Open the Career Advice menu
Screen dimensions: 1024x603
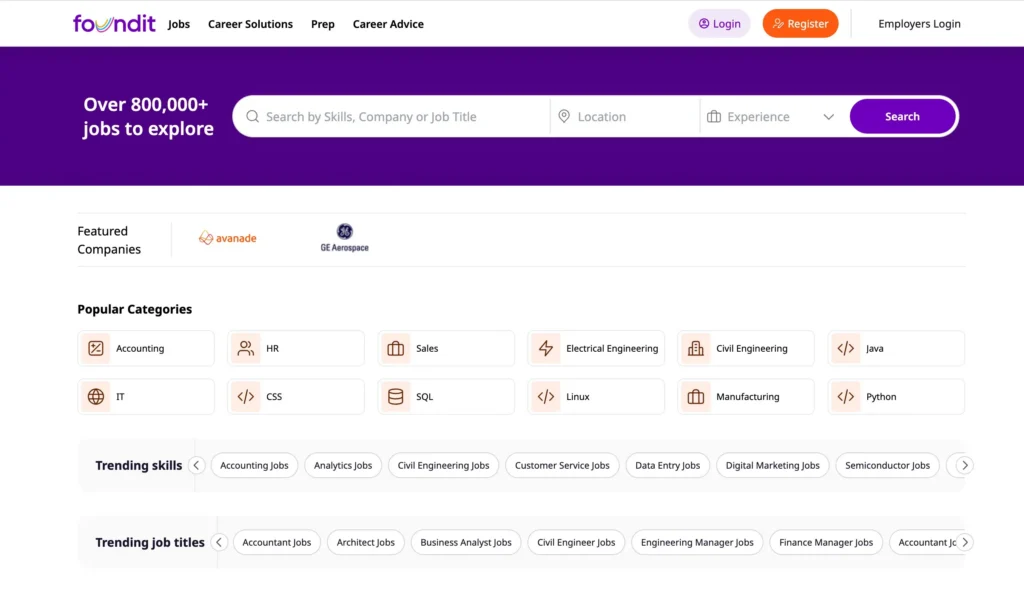pos(388,24)
